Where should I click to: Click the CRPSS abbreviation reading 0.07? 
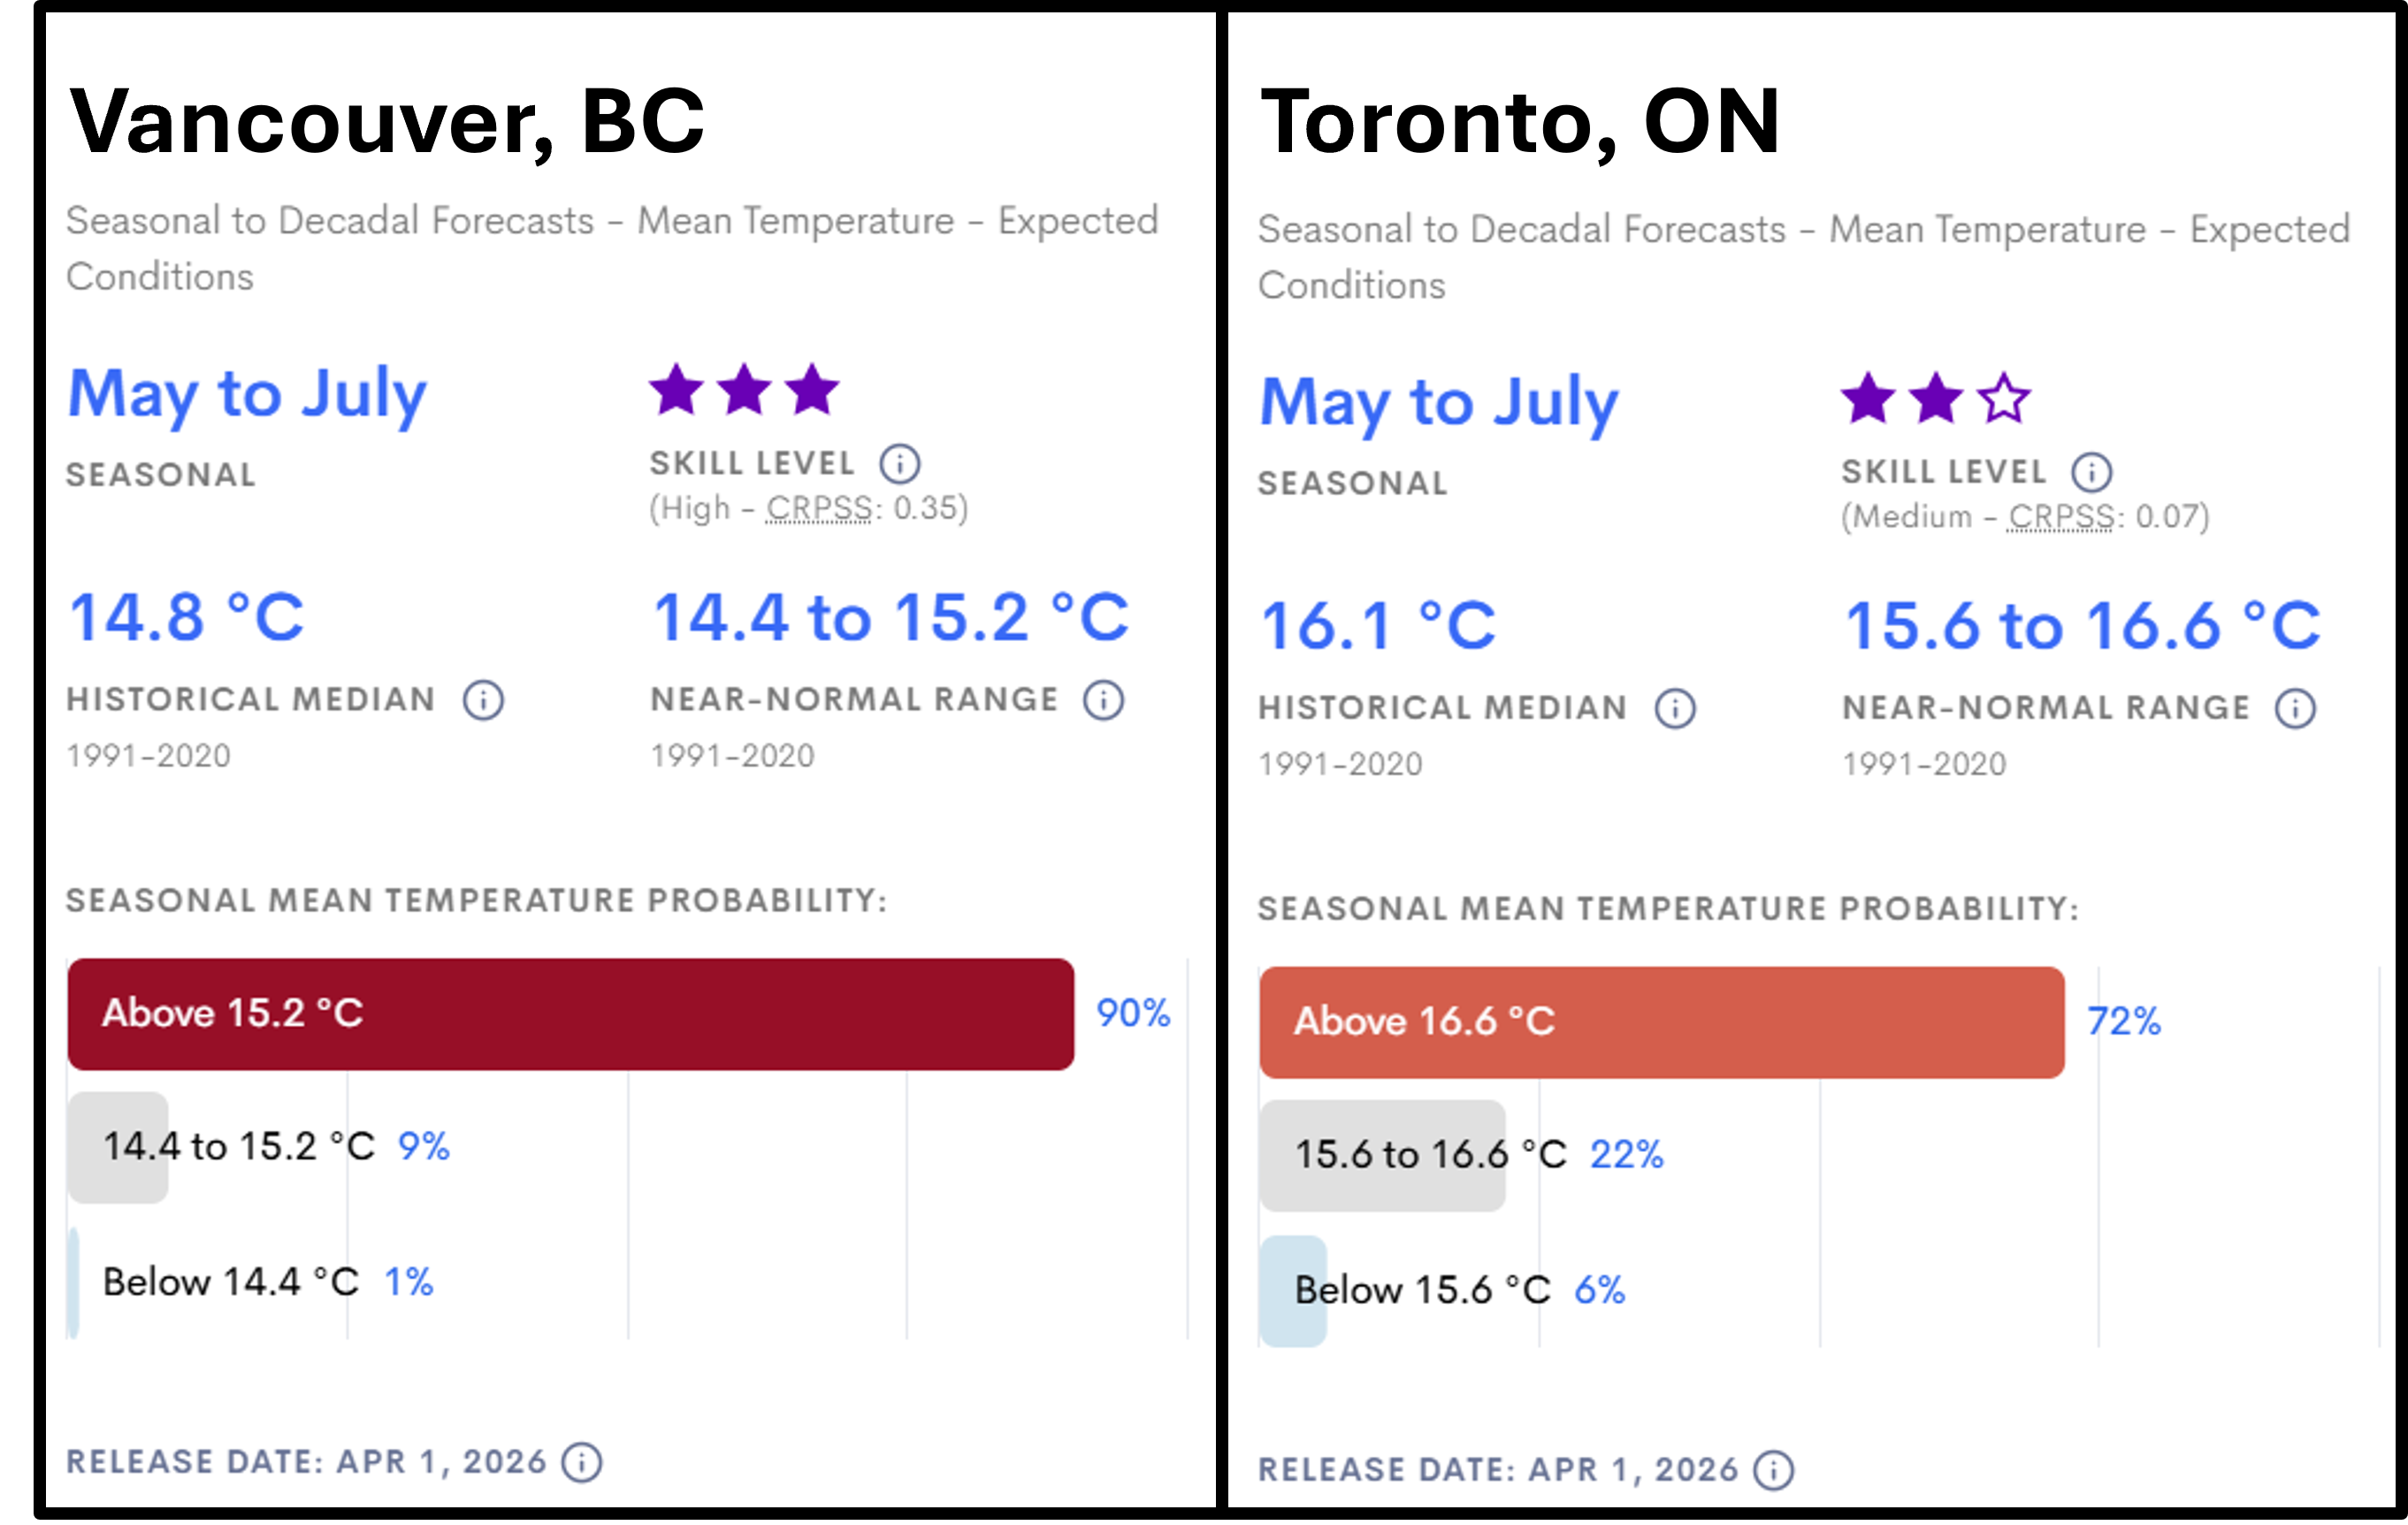[2061, 517]
